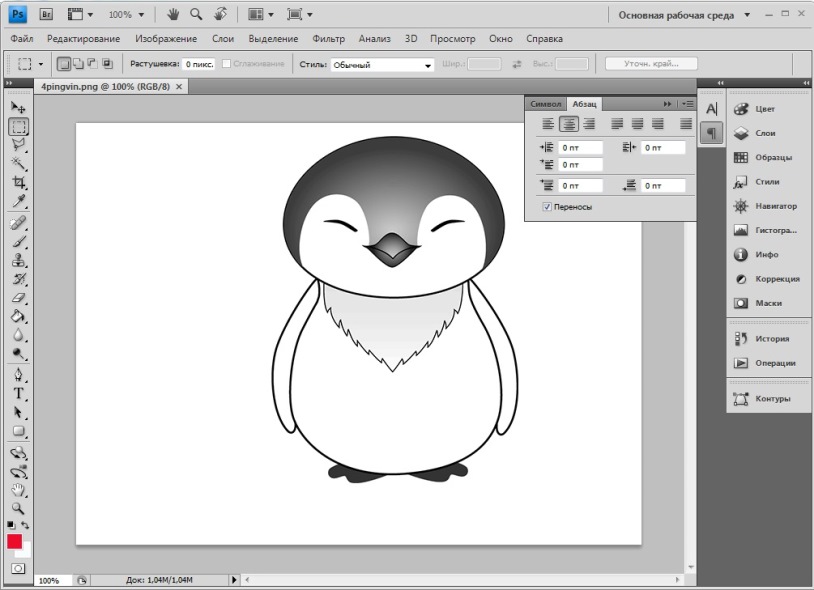Uncheck the Переносы checkbox
Viewport: 814px width, 590px height.
tap(547, 207)
